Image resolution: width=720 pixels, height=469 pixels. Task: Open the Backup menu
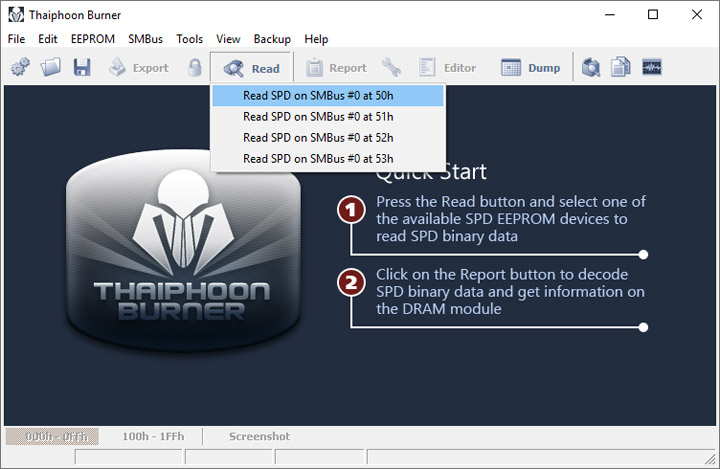(272, 39)
